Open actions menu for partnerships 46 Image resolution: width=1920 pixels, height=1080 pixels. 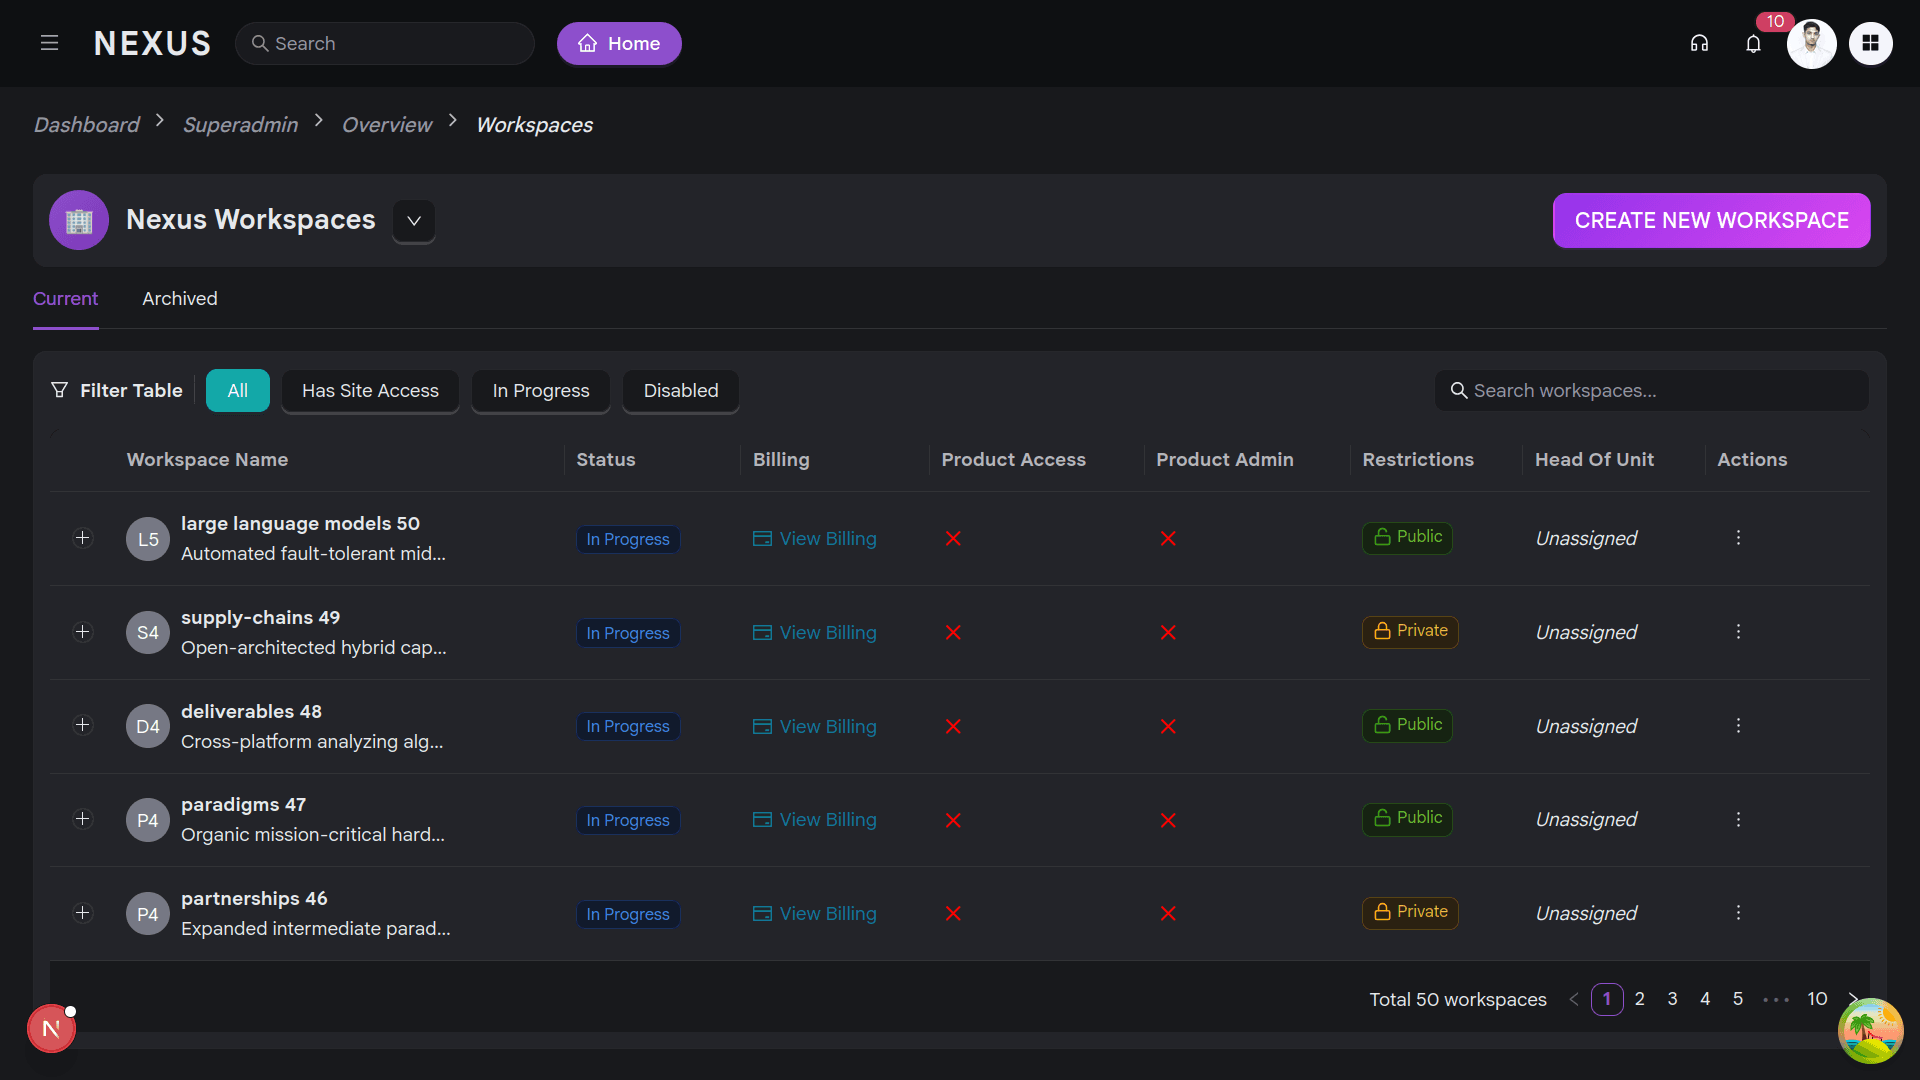tap(1738, 913)
